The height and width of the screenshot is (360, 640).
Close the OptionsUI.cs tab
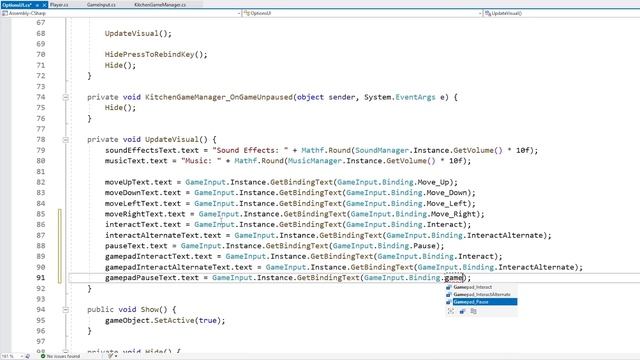point(45,5)
